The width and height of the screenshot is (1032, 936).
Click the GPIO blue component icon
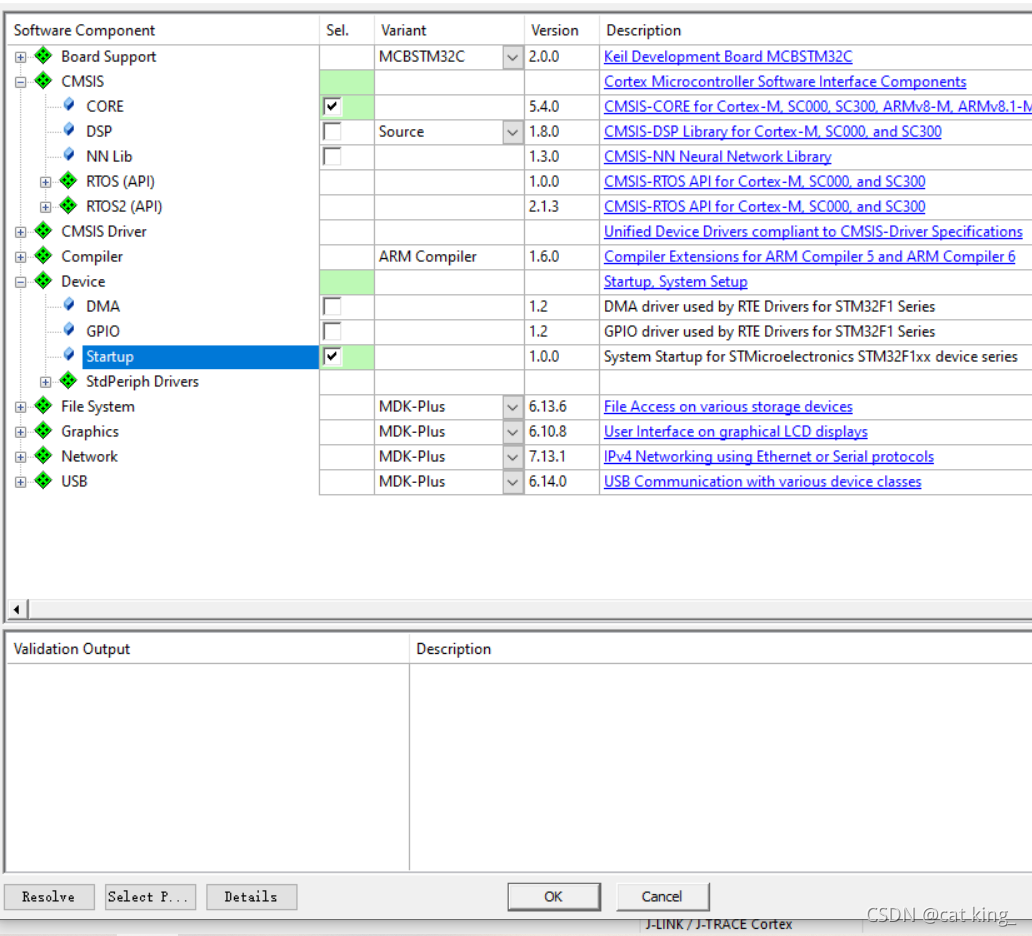(69, 330)
